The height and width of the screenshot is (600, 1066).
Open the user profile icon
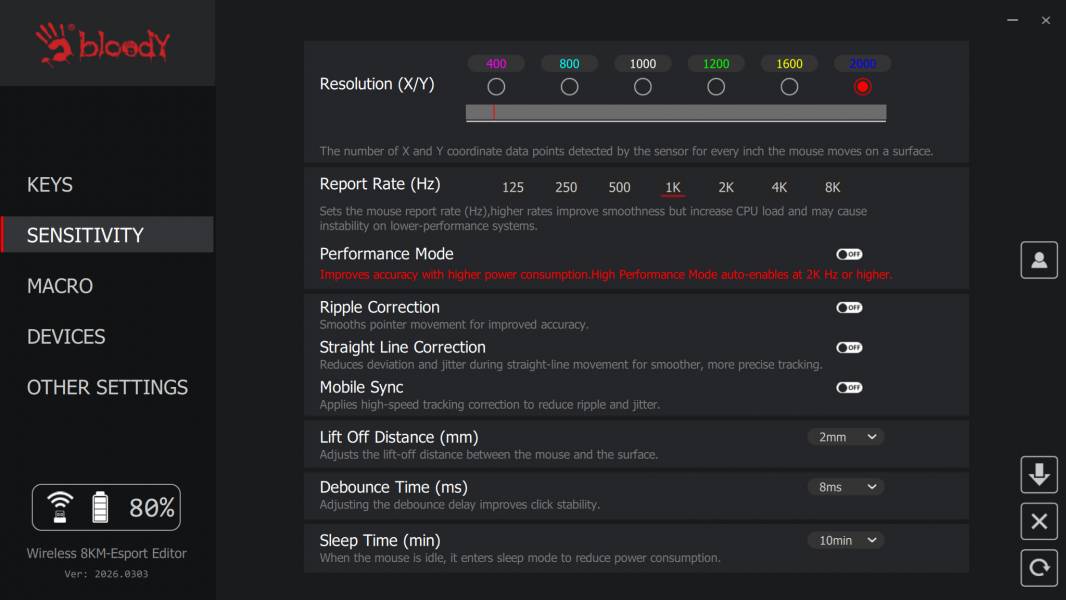click(x=1038, y=260)
